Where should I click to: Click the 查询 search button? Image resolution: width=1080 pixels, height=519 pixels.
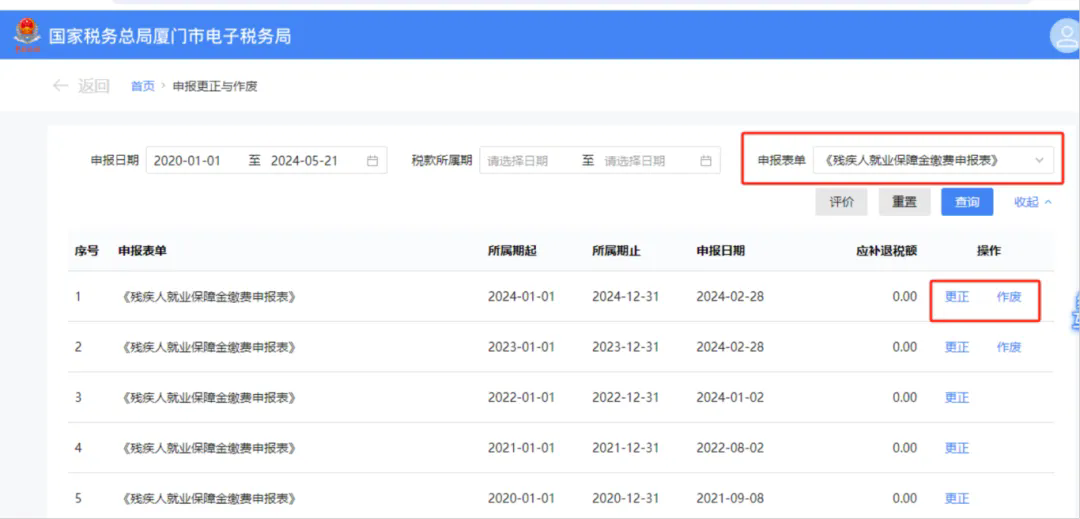(x=967, y=202)
